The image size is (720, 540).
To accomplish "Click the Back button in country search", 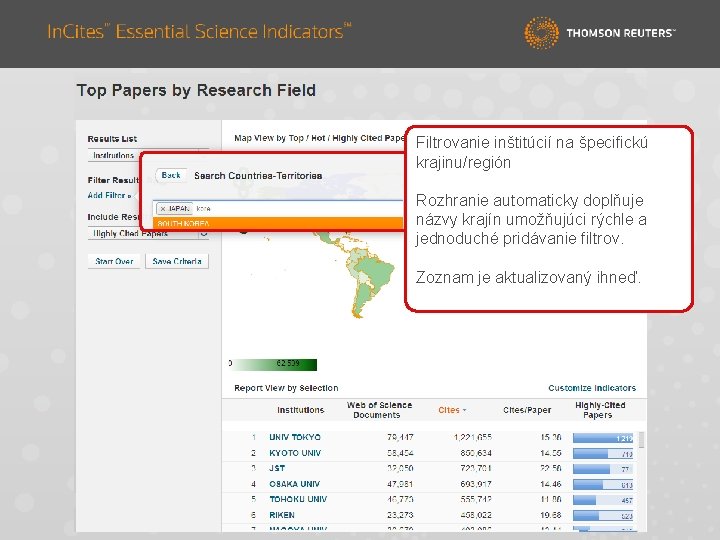I will pos(171,175).
